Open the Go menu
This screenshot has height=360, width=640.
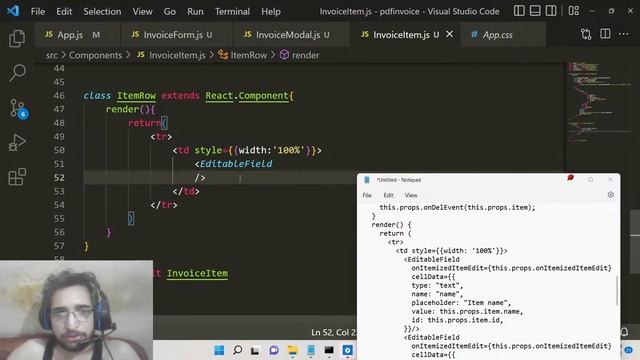pos(169,11)
